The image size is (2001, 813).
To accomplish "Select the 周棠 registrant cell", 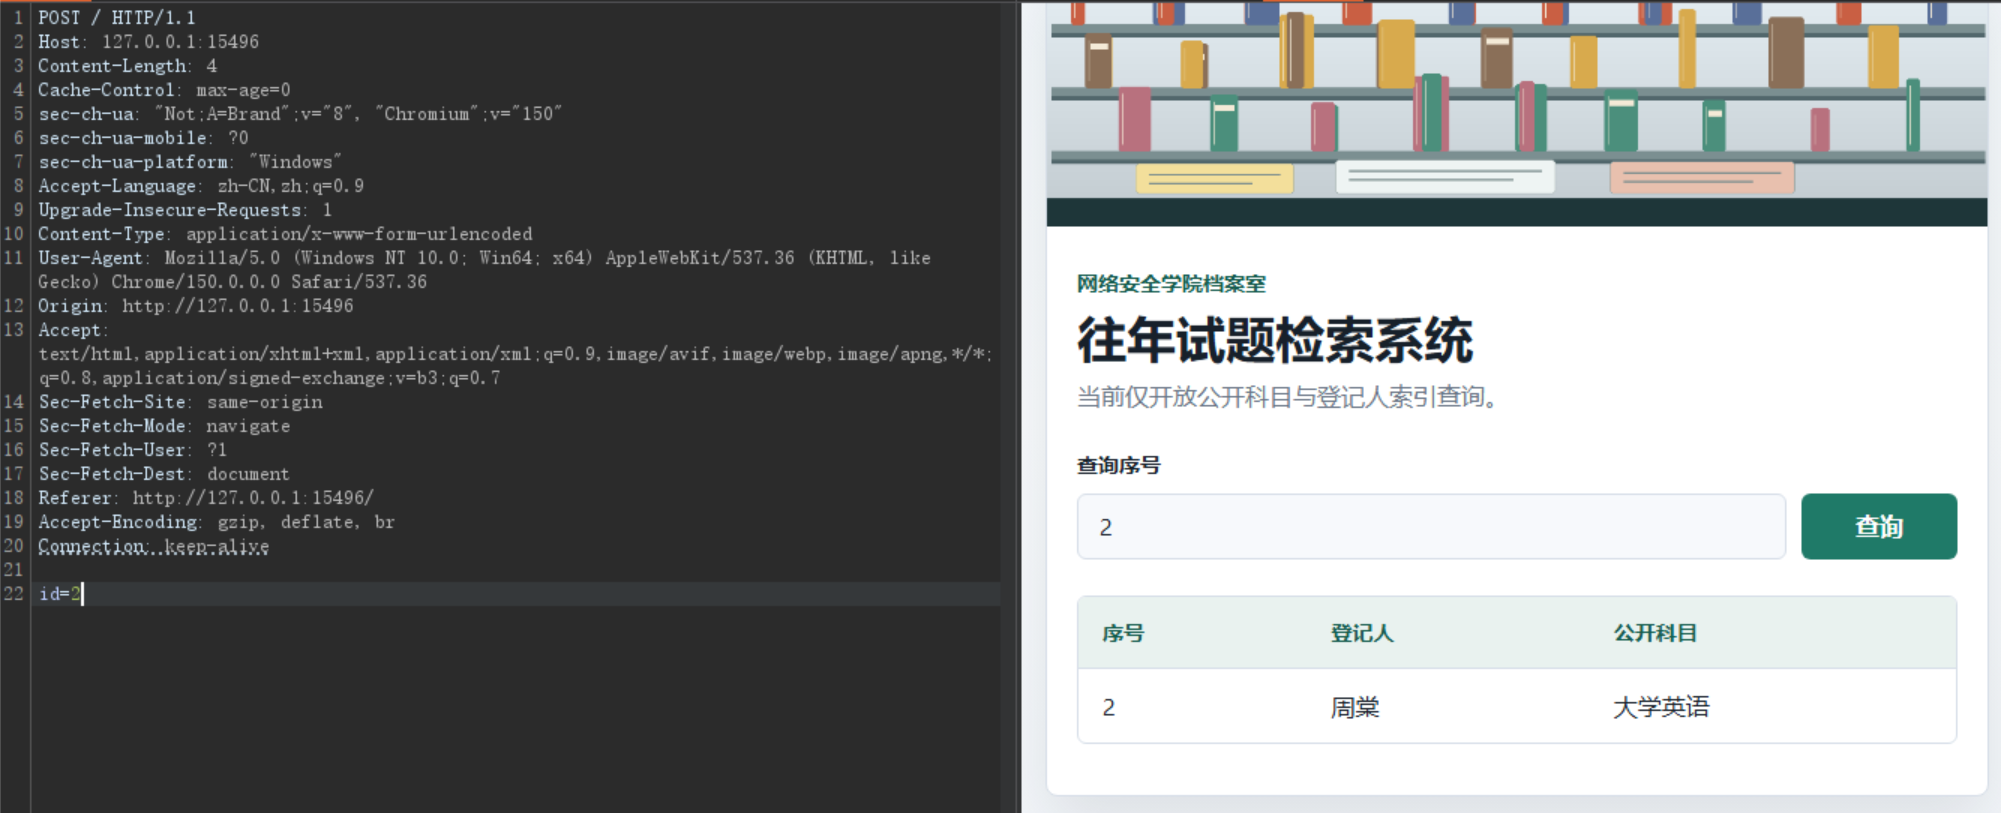I will (x=1355, y=707).
